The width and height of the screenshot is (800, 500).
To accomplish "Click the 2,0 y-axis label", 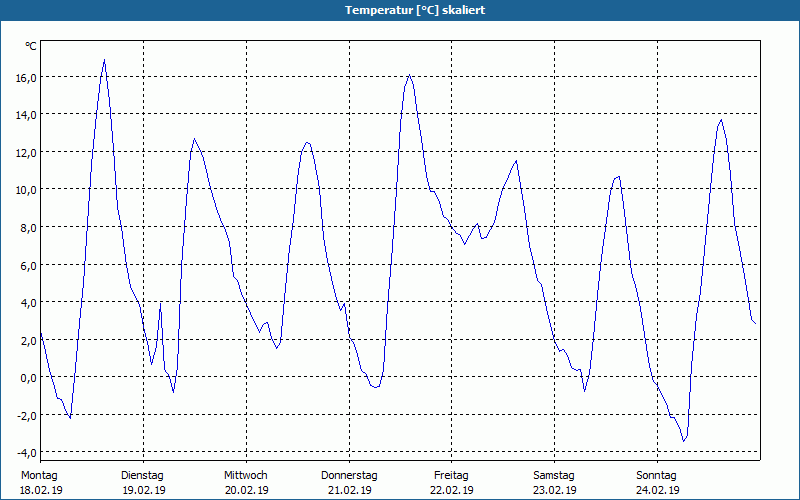I will [28, 340].
